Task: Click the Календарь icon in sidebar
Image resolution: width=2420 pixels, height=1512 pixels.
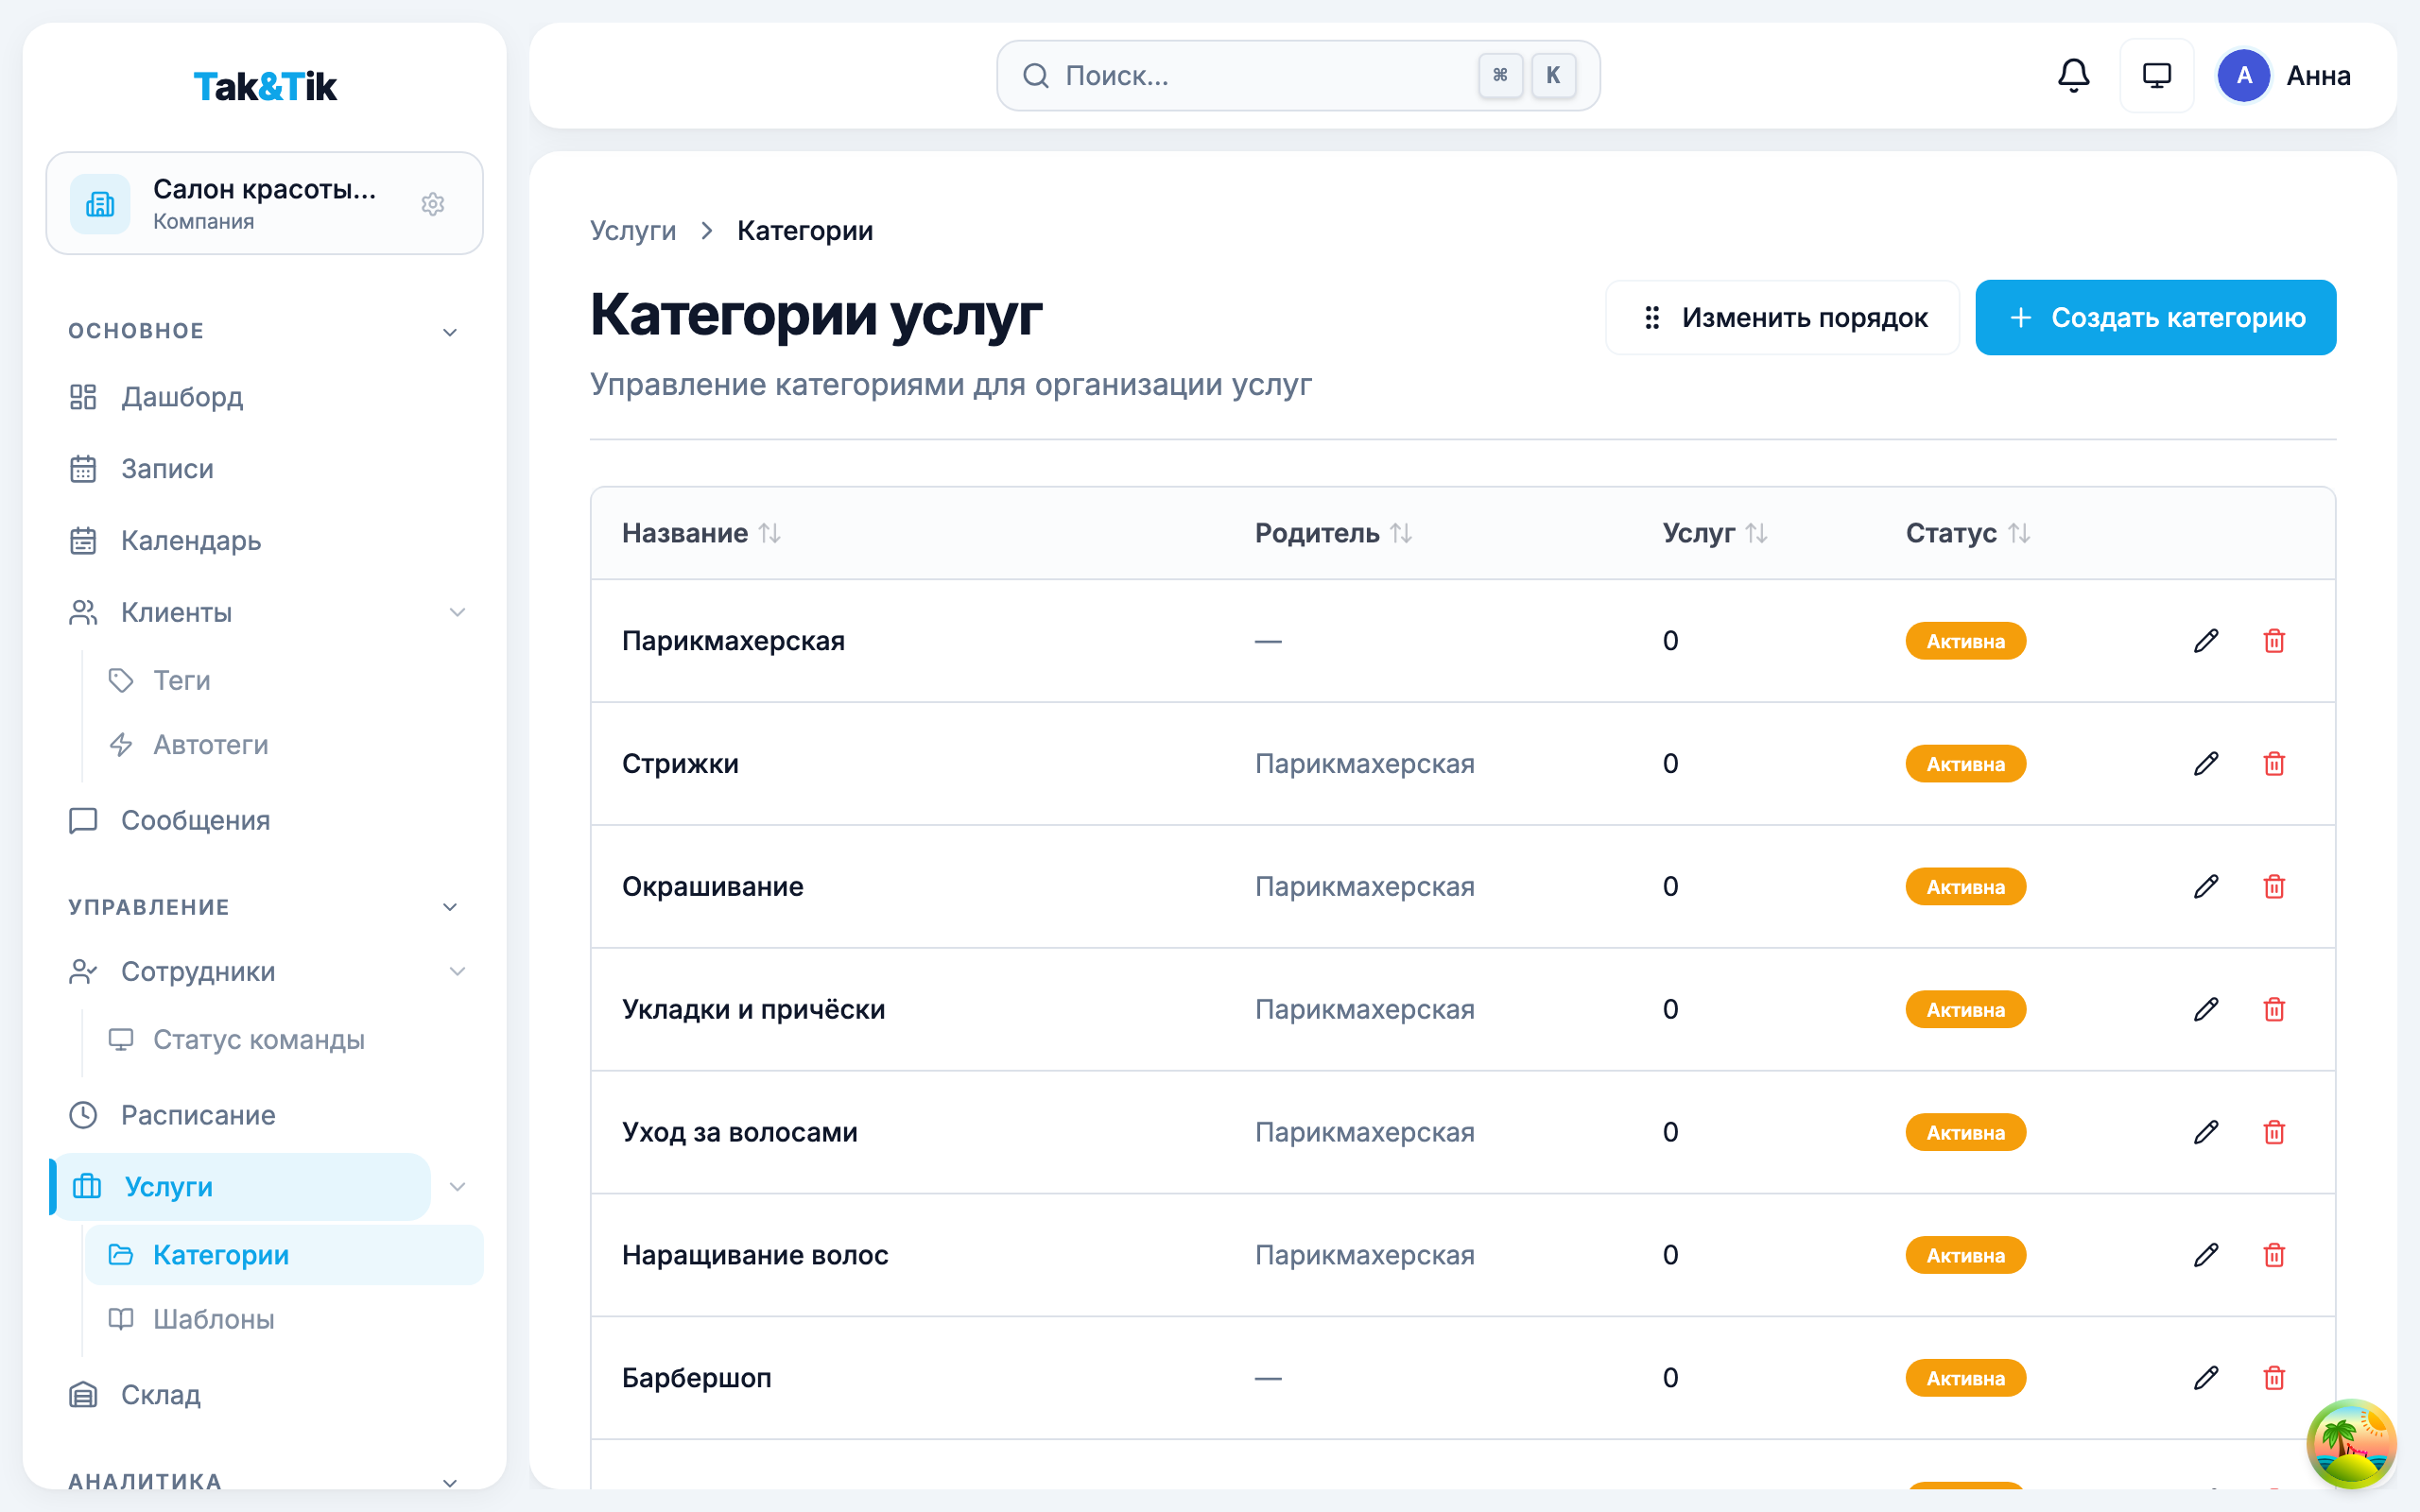Action: click(83, 540)
